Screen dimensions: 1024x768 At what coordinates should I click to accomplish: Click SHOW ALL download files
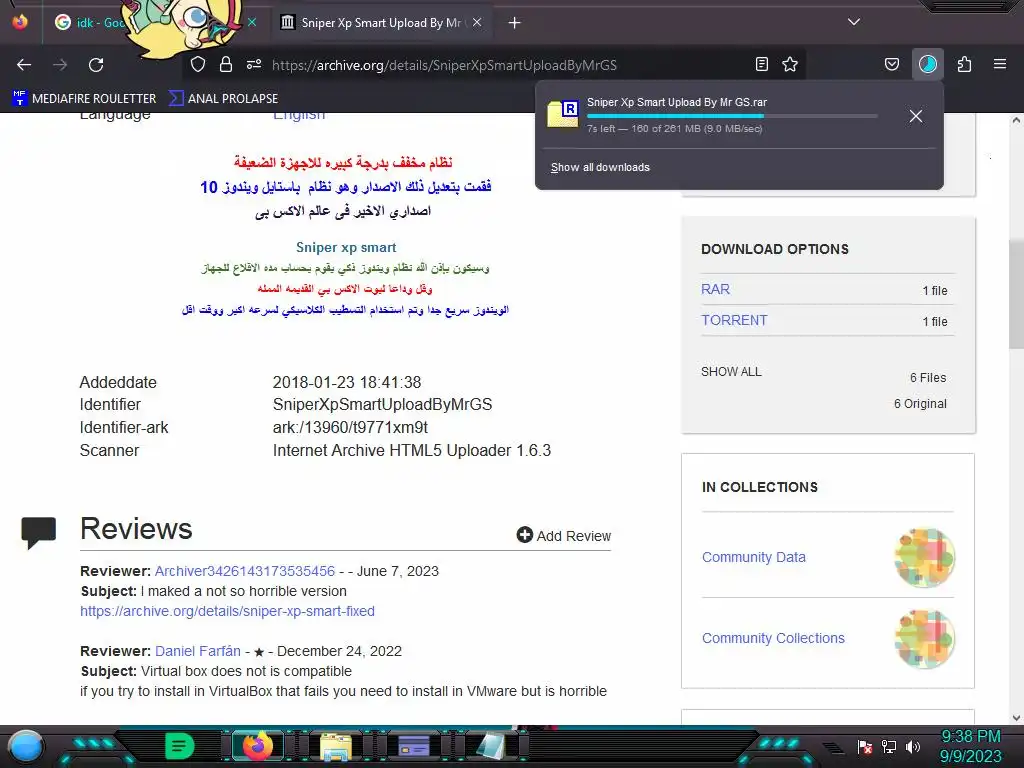[731, 372]
